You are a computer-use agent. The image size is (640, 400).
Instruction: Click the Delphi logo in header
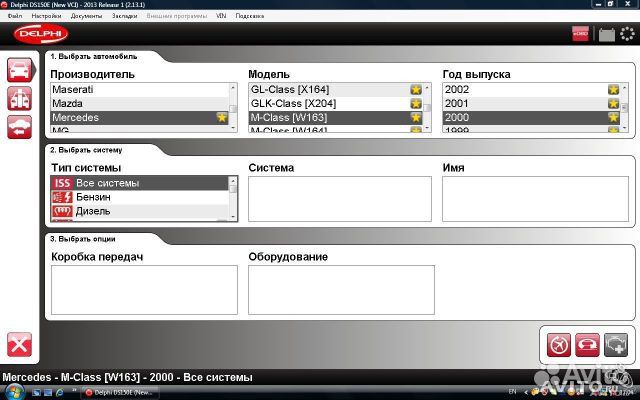[x=40, y=33]
